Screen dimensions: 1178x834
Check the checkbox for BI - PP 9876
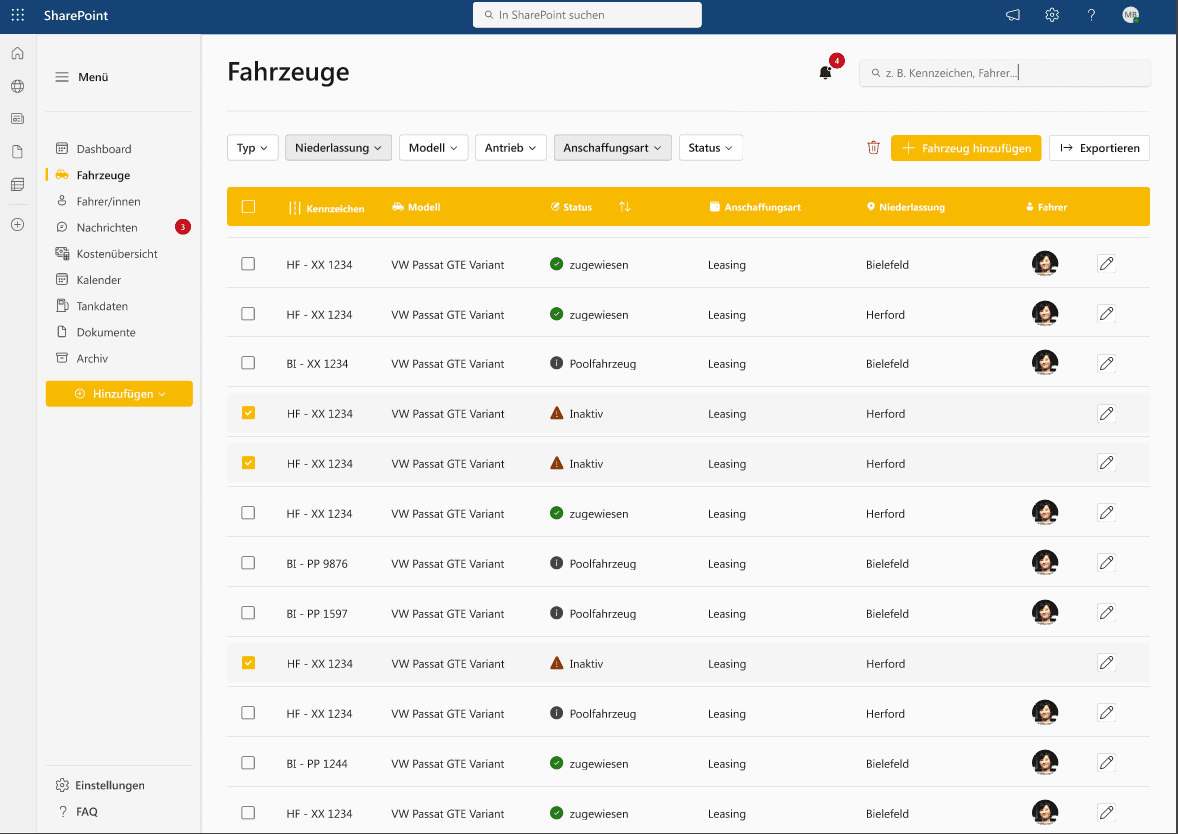coord(248,563)
